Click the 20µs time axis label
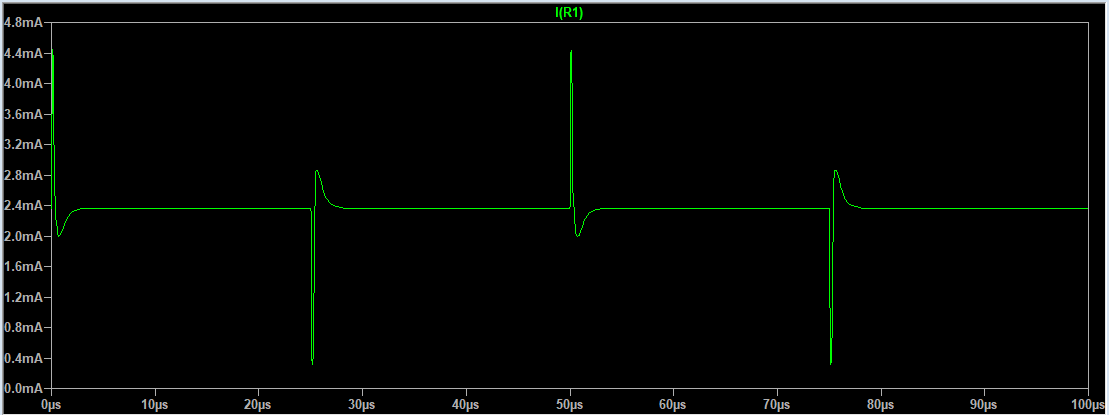Image resolution: width=1109 pixels, height=415 pixels. (259, 405)
